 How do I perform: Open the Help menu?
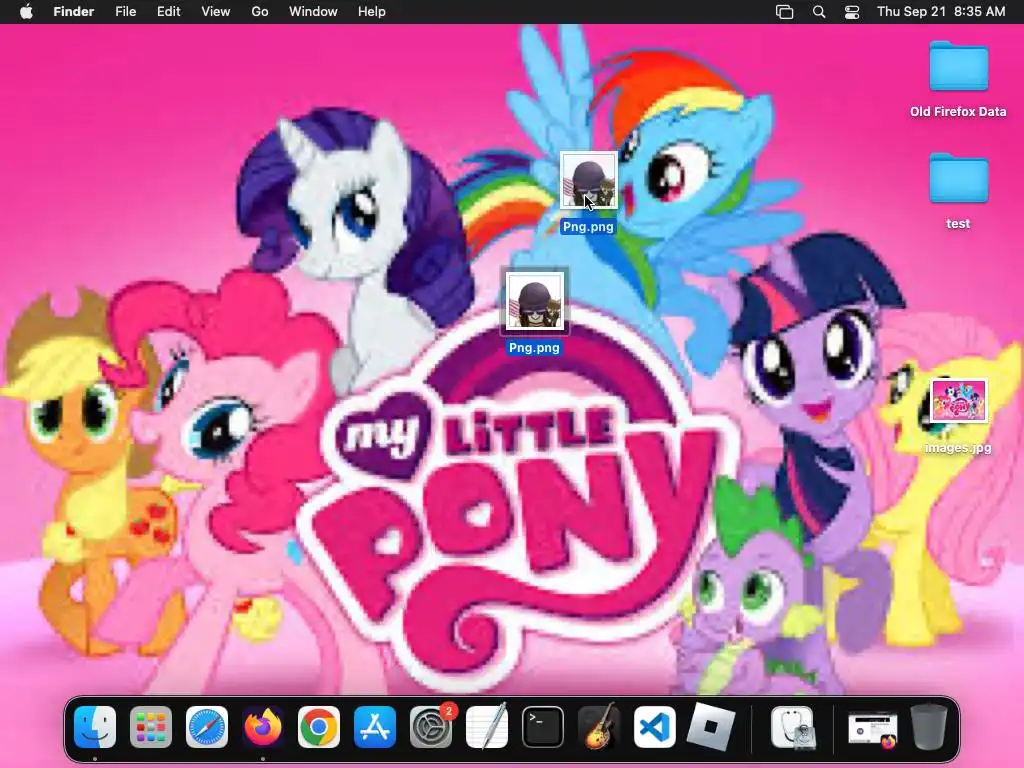[372, 12]
